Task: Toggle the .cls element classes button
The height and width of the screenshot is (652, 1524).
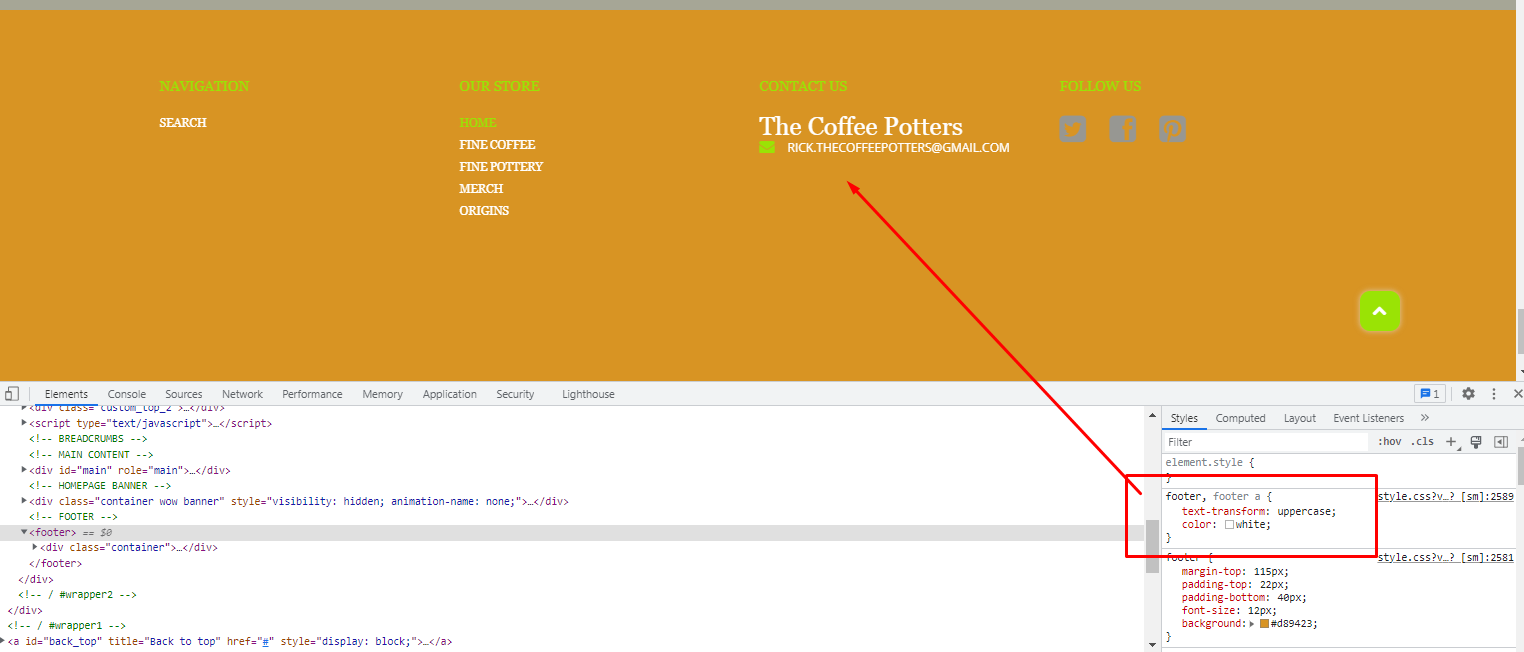Action: (x=1422, y=442)
